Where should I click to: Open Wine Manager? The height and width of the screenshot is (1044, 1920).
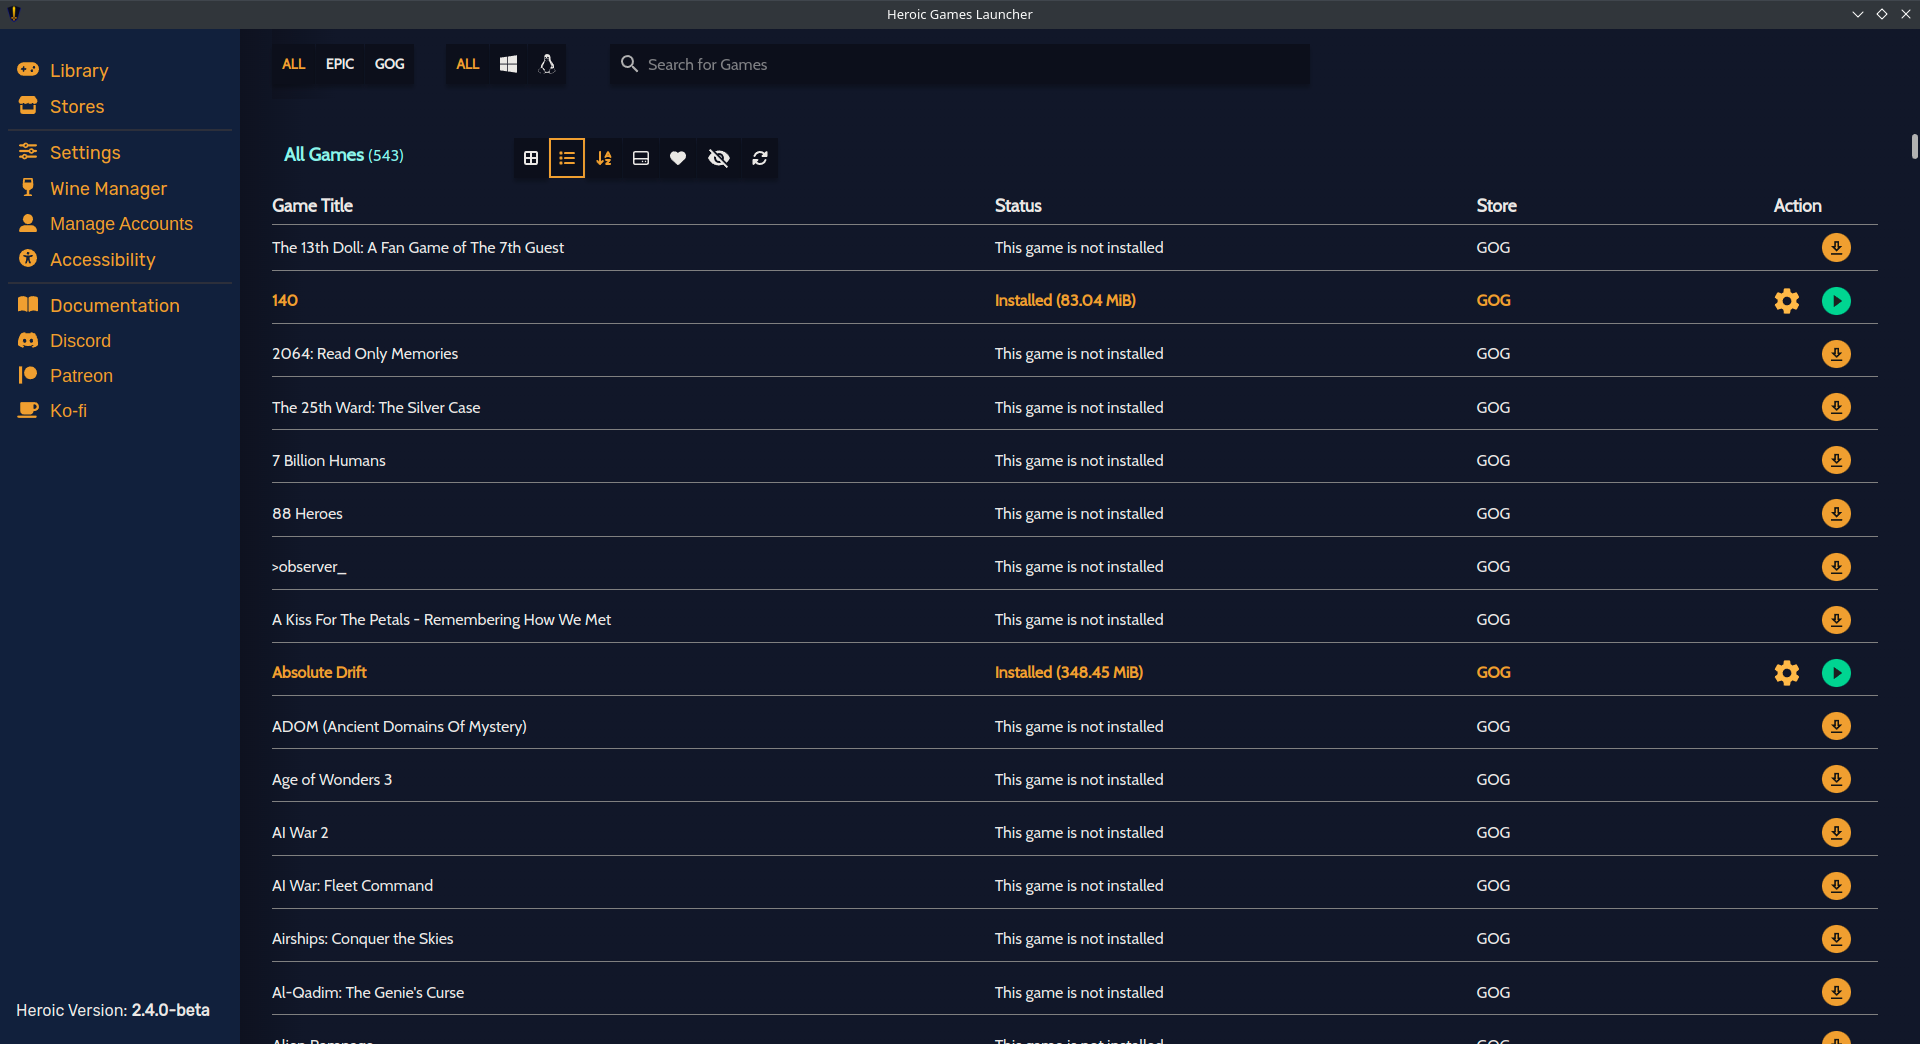(x=108, y=189)
